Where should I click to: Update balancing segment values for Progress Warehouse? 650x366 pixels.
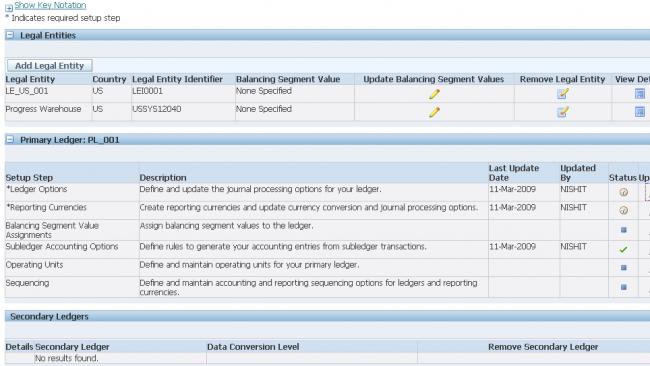point(434,112)
